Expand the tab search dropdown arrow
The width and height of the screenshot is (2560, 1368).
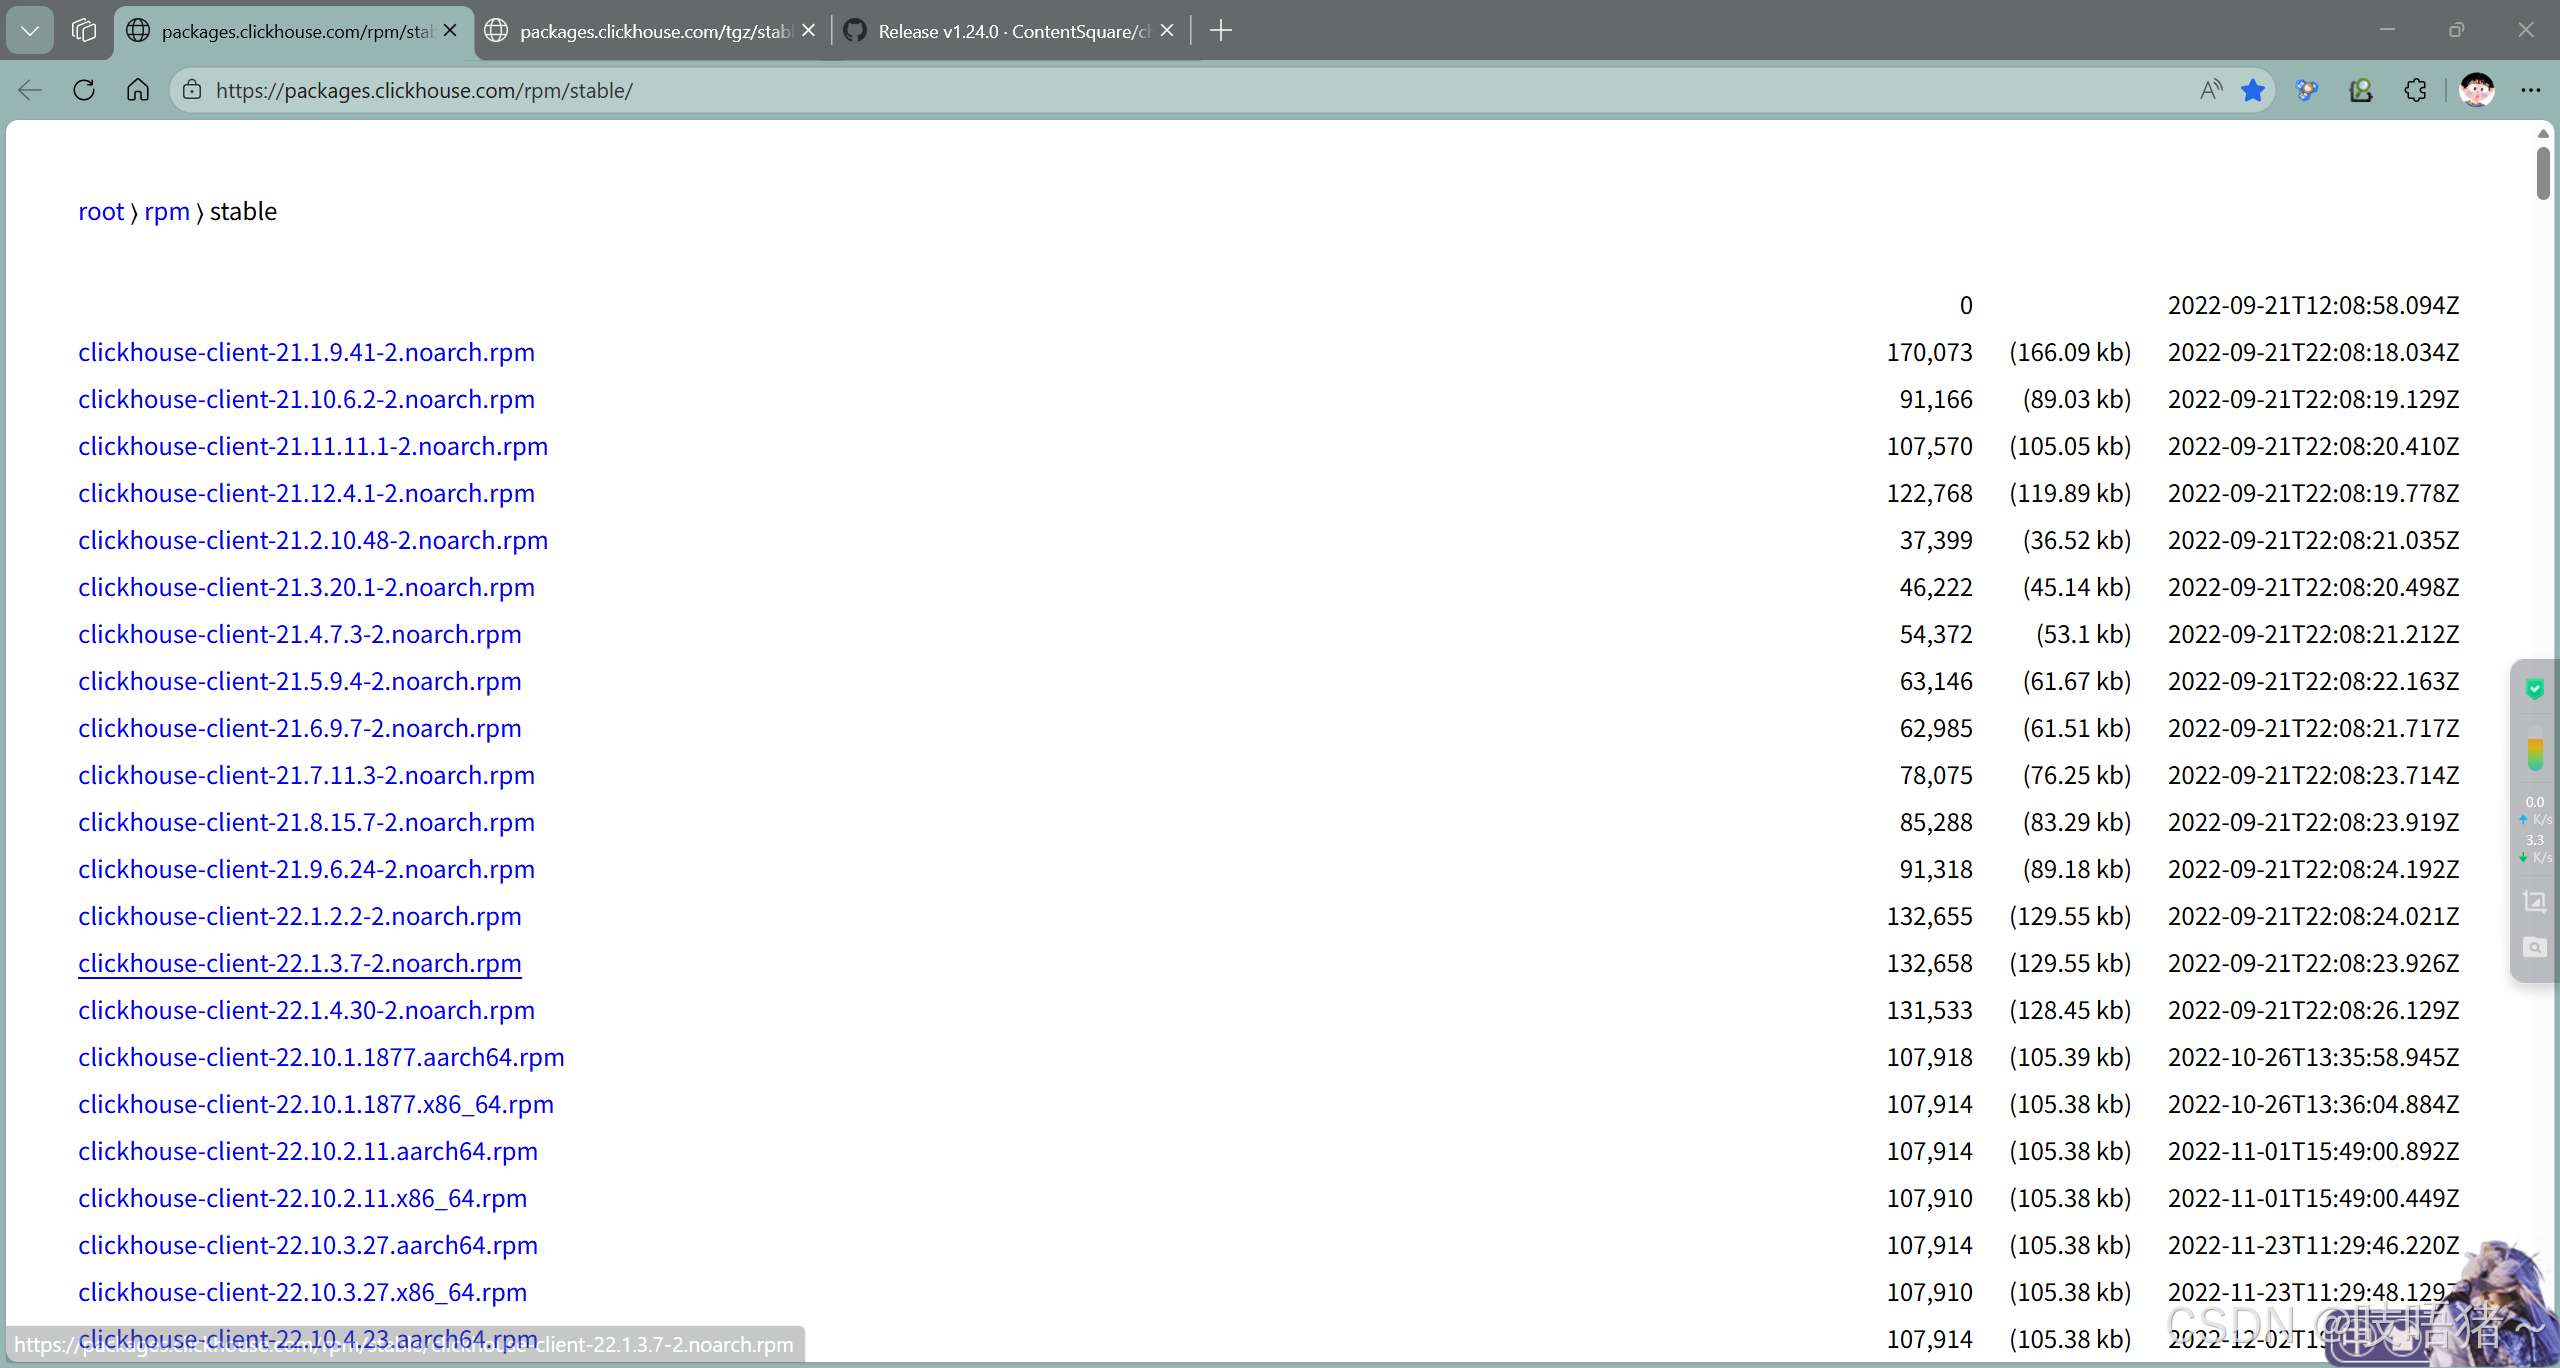pos(30,30)
